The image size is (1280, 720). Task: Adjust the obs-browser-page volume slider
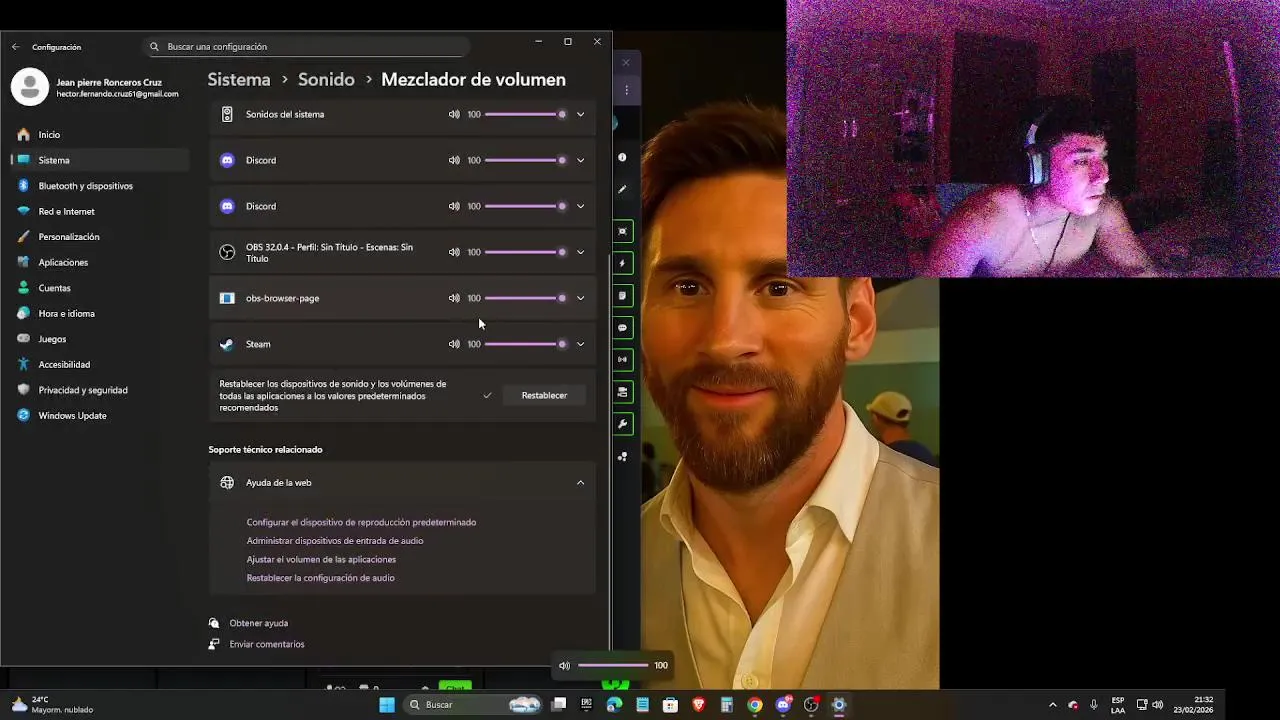(526, 298)
